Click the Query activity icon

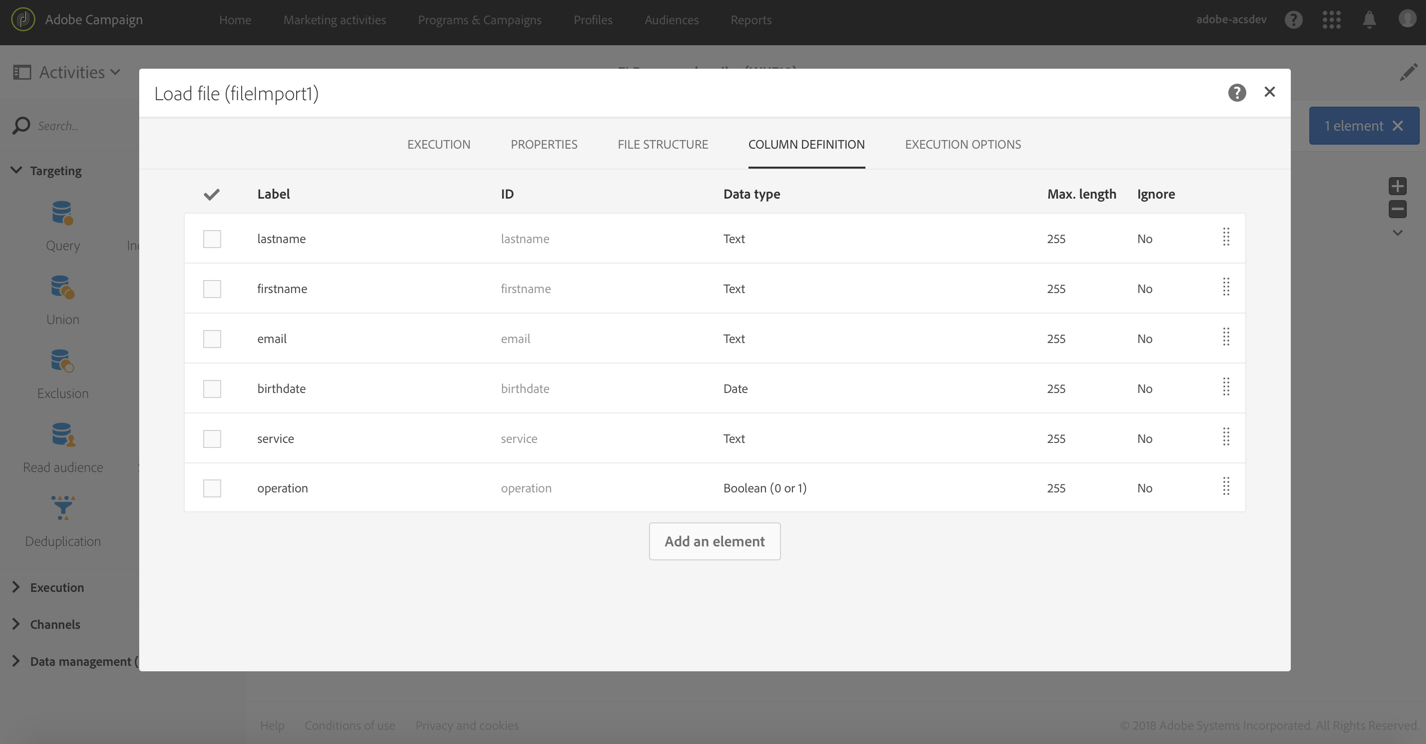click(62, 213)
